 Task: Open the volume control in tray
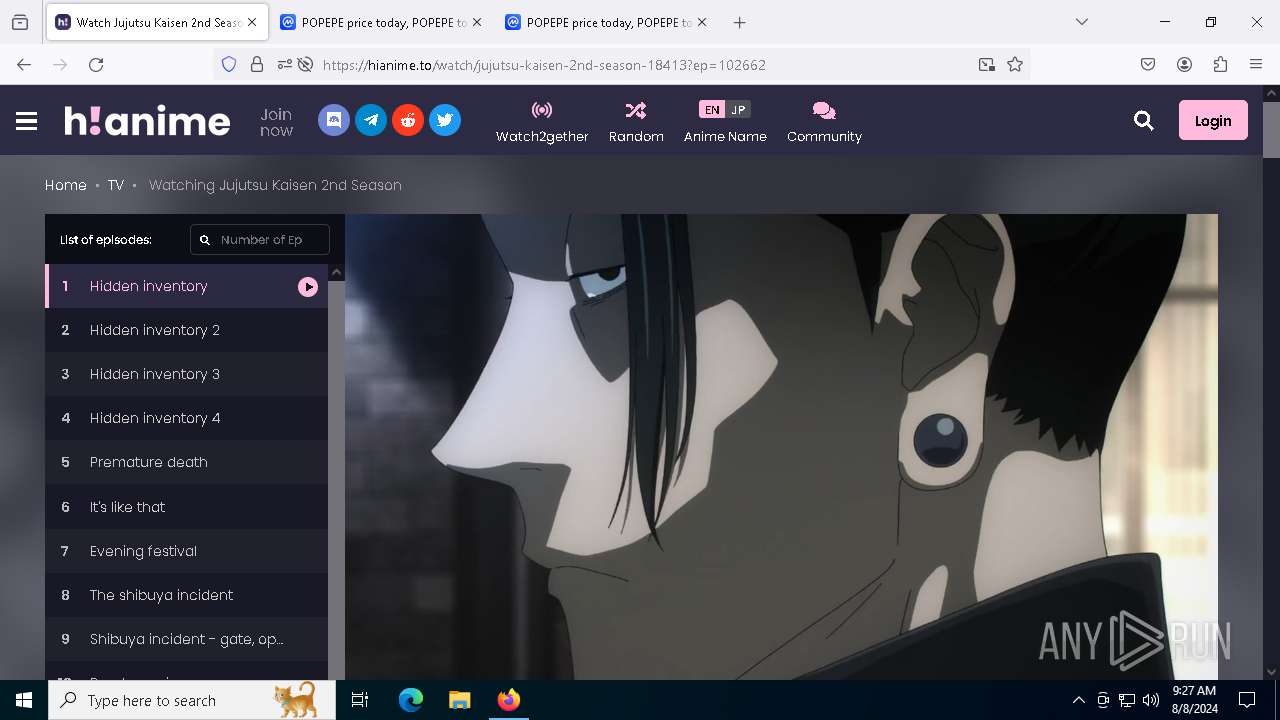pos(1151,700)
